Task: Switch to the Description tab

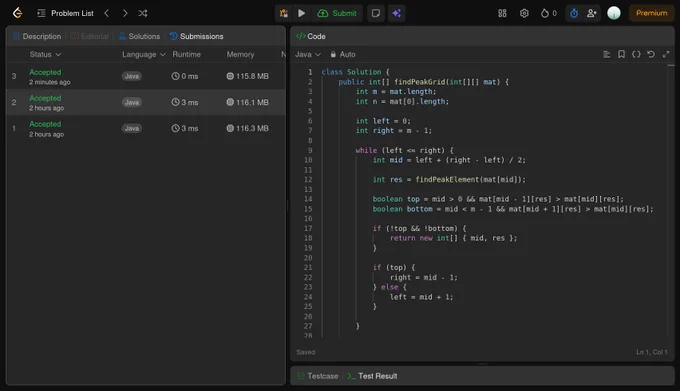Action: pos(37,36)
